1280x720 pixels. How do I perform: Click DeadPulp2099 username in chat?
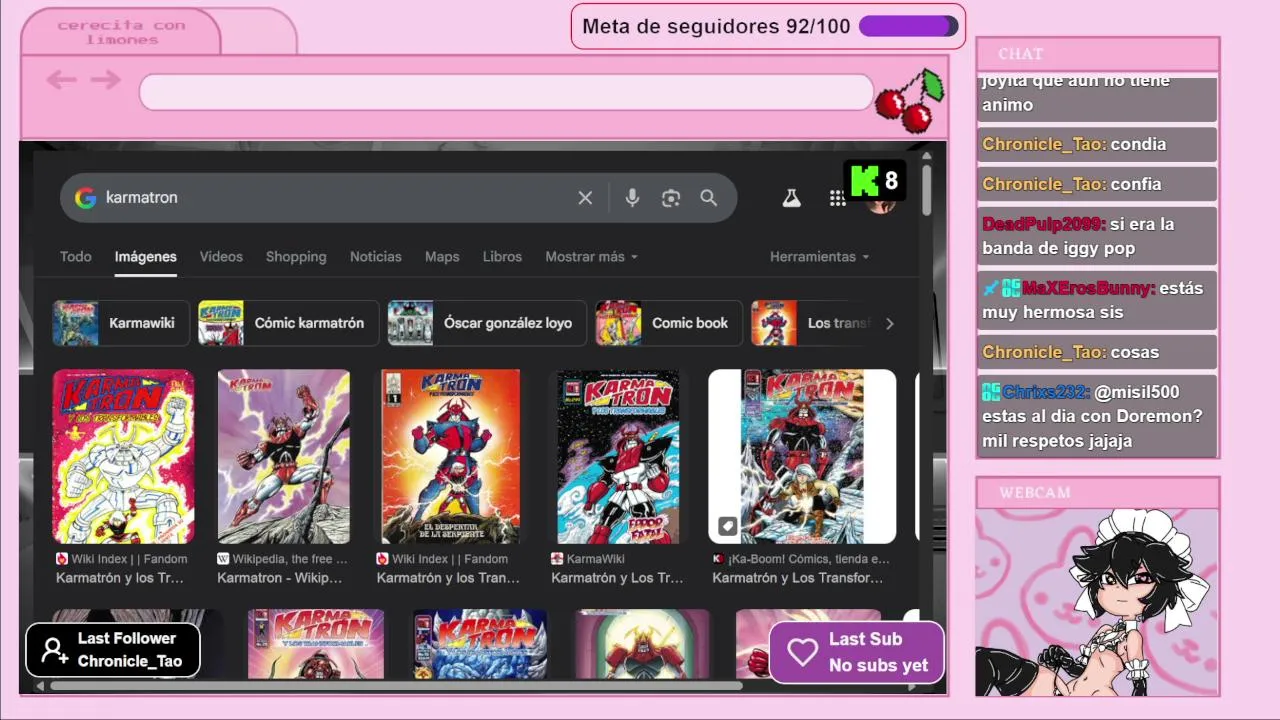(x=1044, y=224)
